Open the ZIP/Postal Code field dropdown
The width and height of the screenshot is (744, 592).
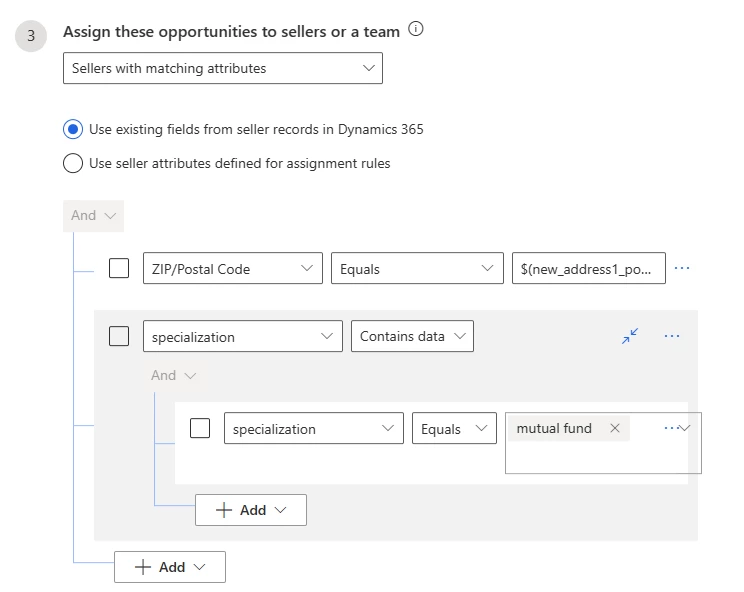(x=232, y=268)
